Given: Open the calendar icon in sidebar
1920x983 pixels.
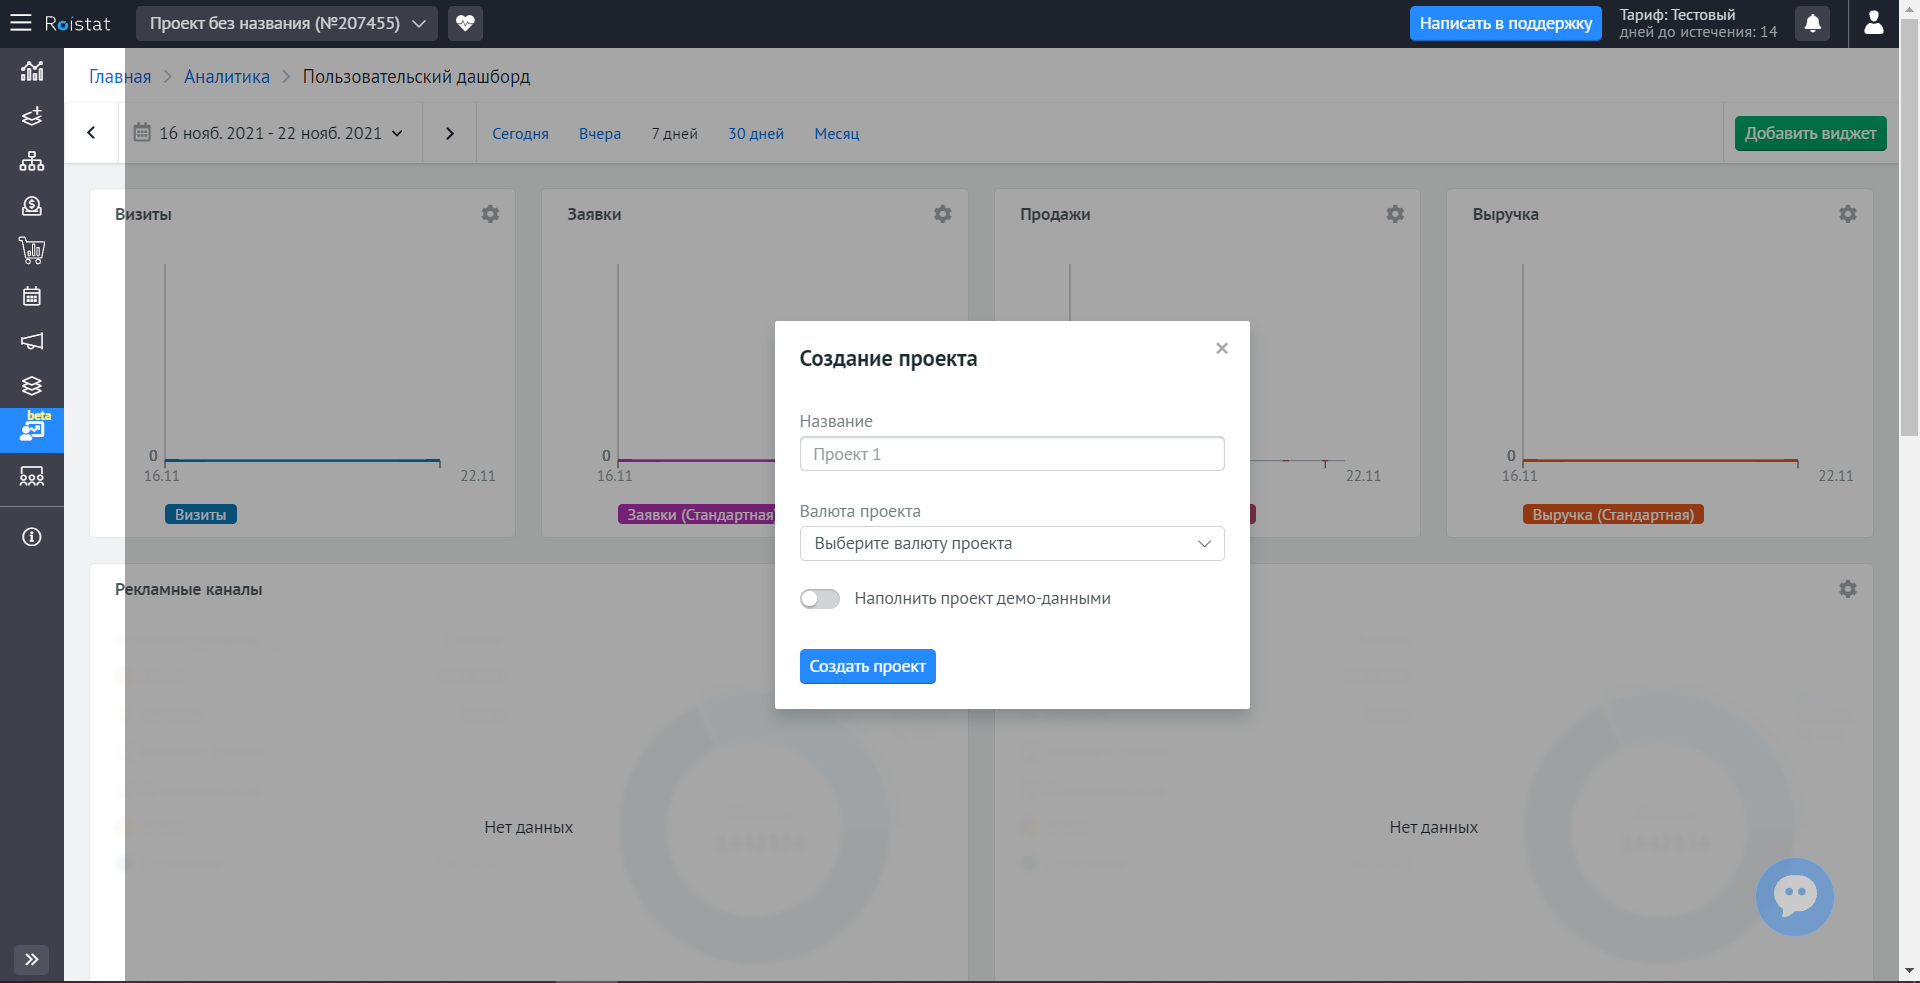Looking at the screenshot, I should click(x=32, y=296).
